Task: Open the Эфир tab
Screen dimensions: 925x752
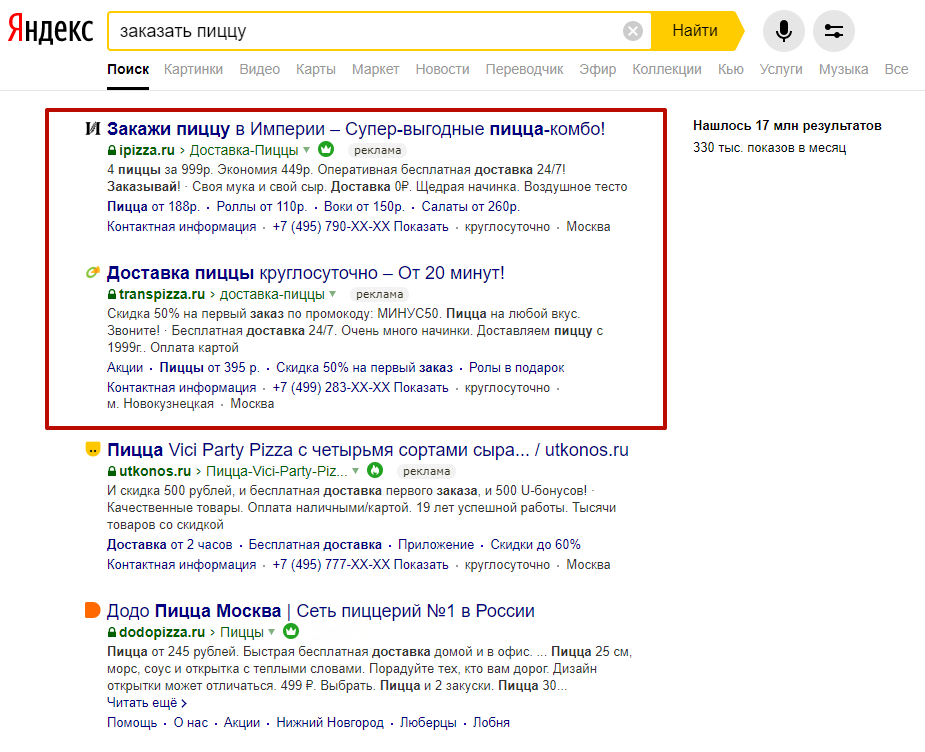Action: 598,70
